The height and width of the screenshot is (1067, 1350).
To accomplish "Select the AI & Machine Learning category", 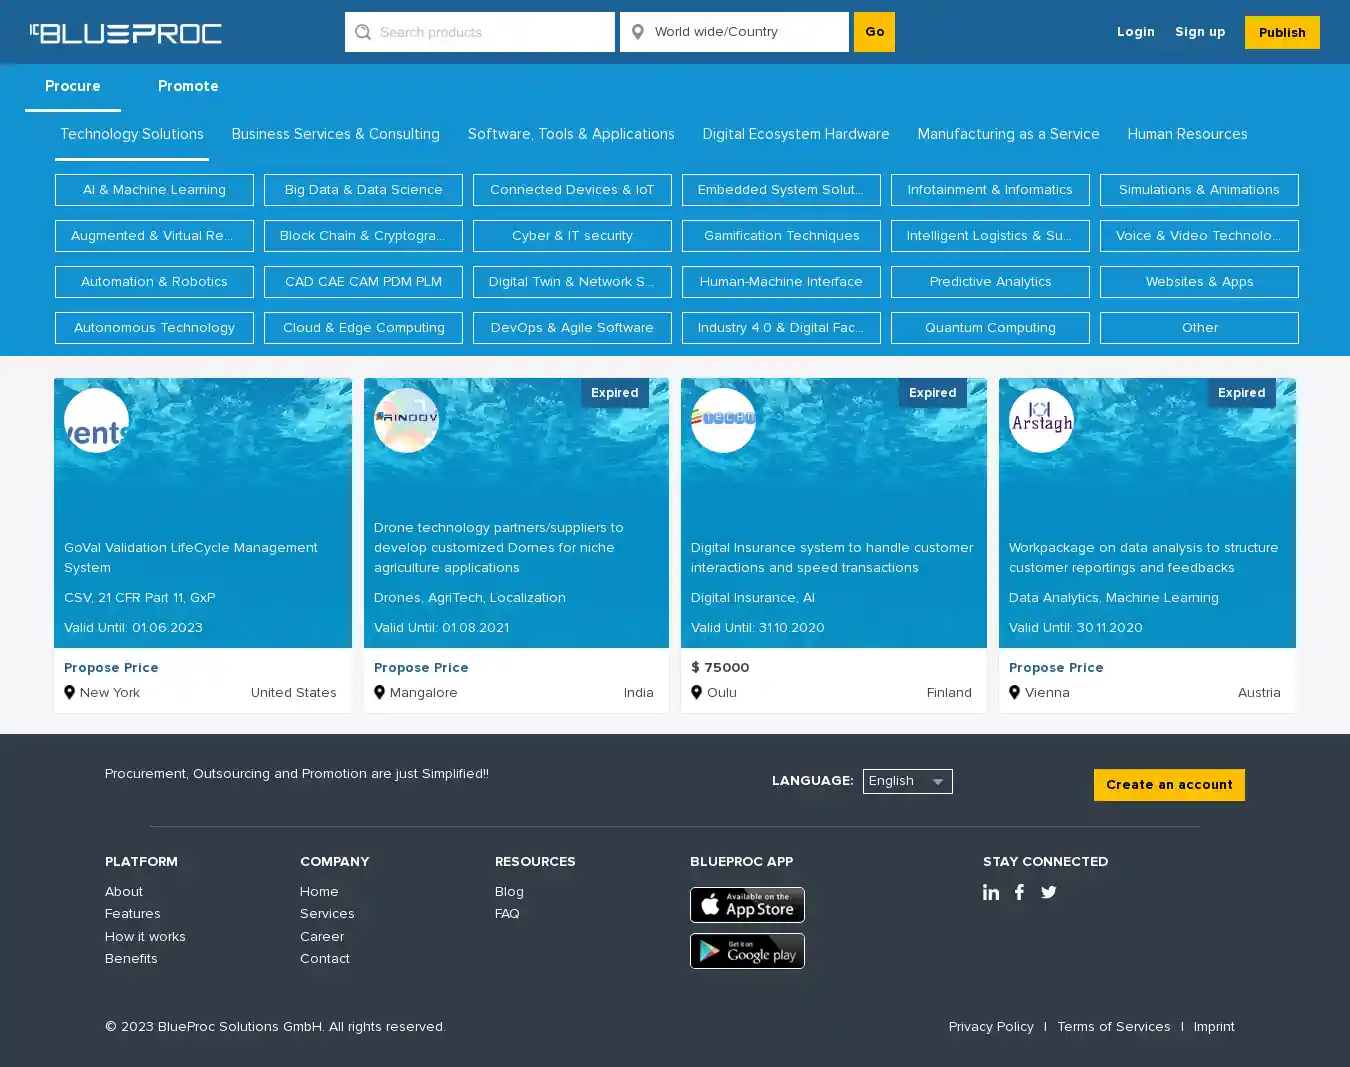I will point(154,190).
